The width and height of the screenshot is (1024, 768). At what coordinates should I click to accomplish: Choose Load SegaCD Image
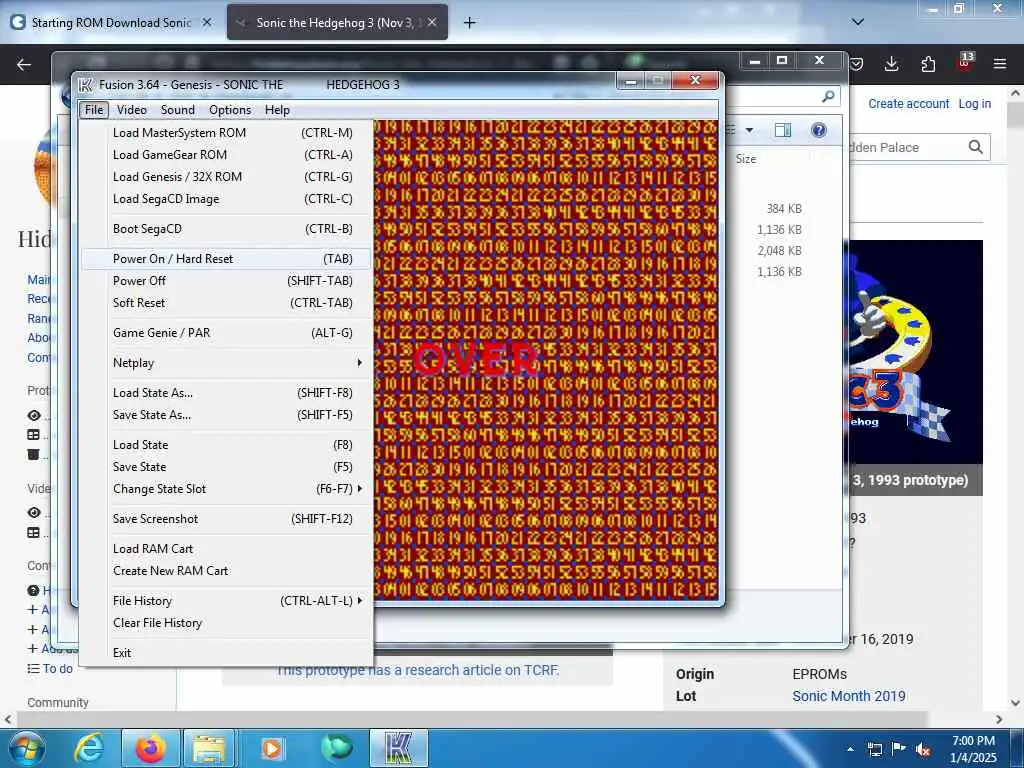[226, 199]
